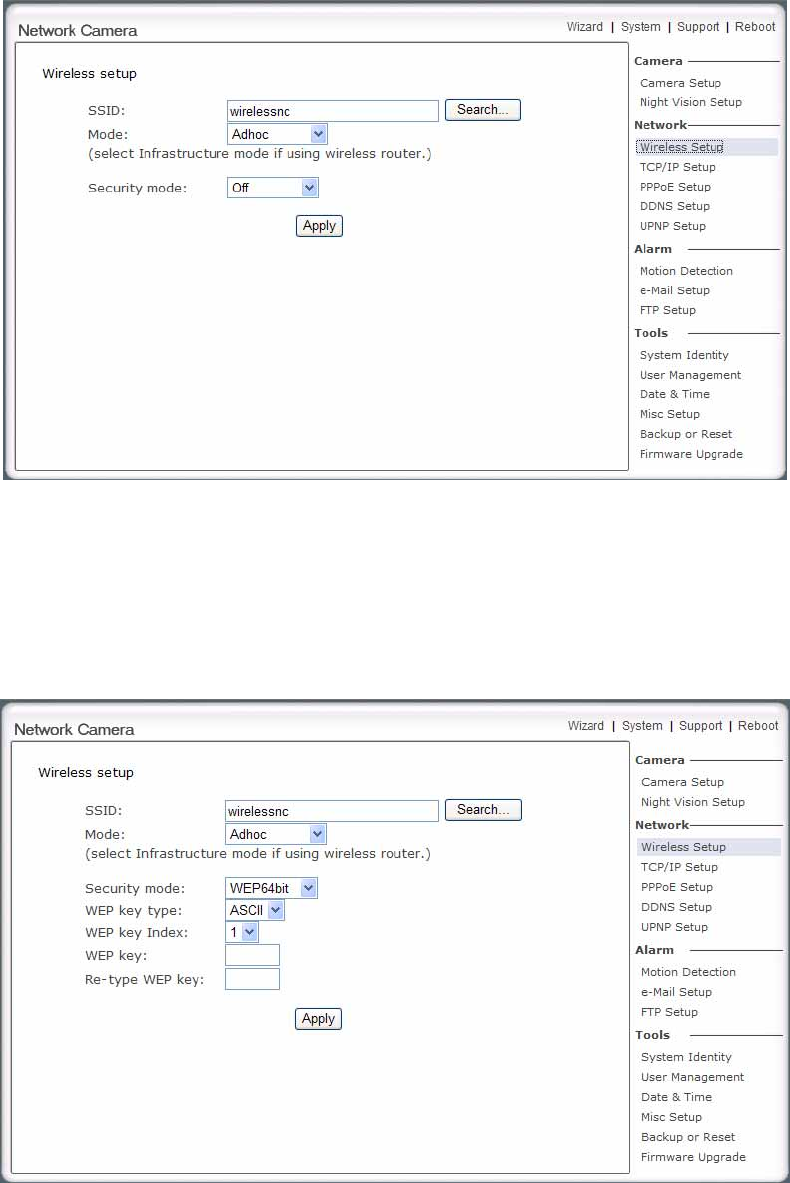Open UPNP Setup in lower sidebar
Viewport: 790px width, 1183px height.
point(675,927)
